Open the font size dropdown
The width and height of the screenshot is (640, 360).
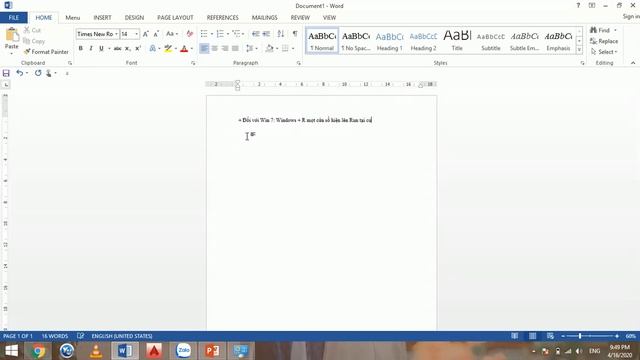point(136,34)
